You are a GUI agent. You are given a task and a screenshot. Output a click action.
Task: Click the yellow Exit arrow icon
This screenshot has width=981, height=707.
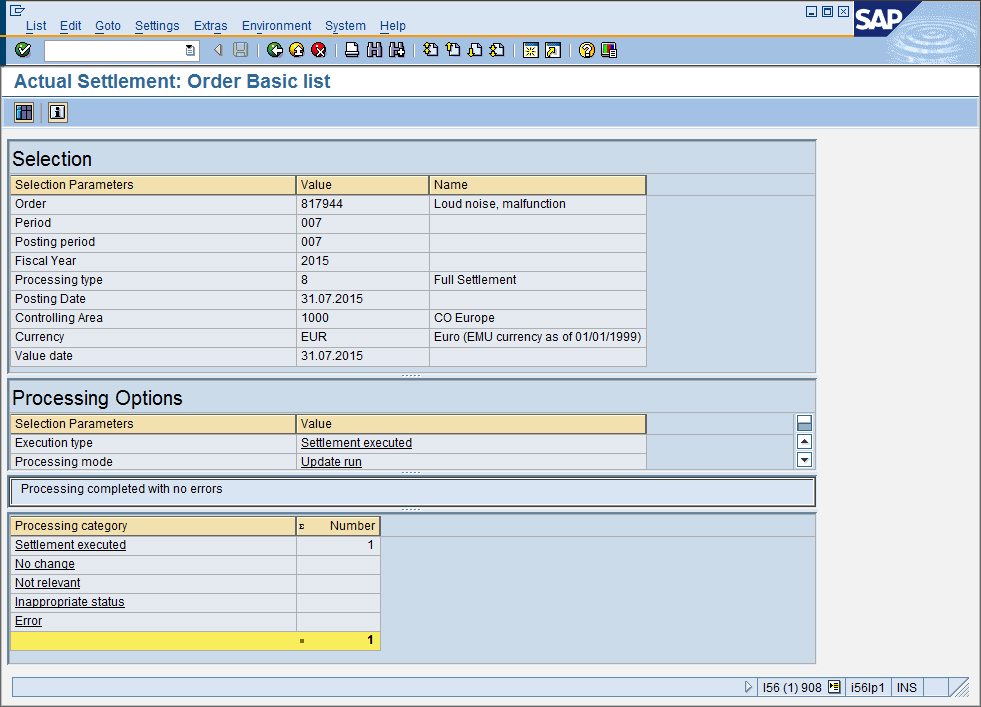[297, 50]
